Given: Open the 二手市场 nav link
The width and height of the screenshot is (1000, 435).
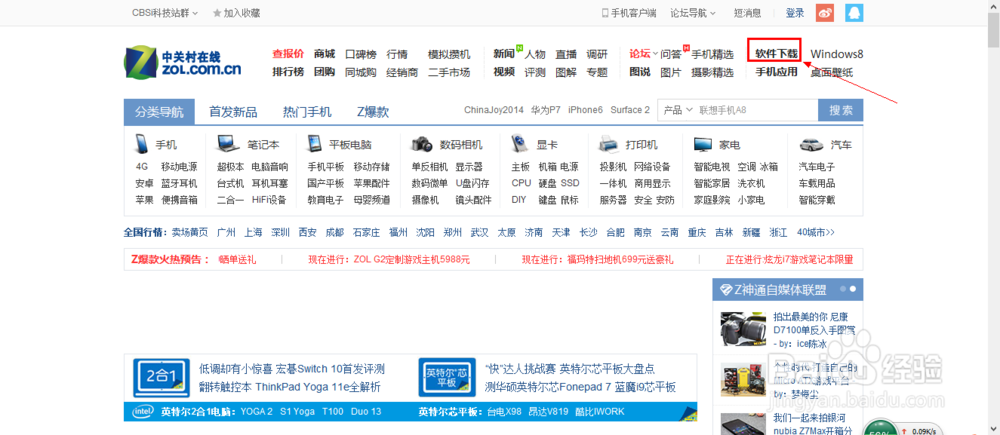Looking at the screenshot, I should click(x=449, y=72).
